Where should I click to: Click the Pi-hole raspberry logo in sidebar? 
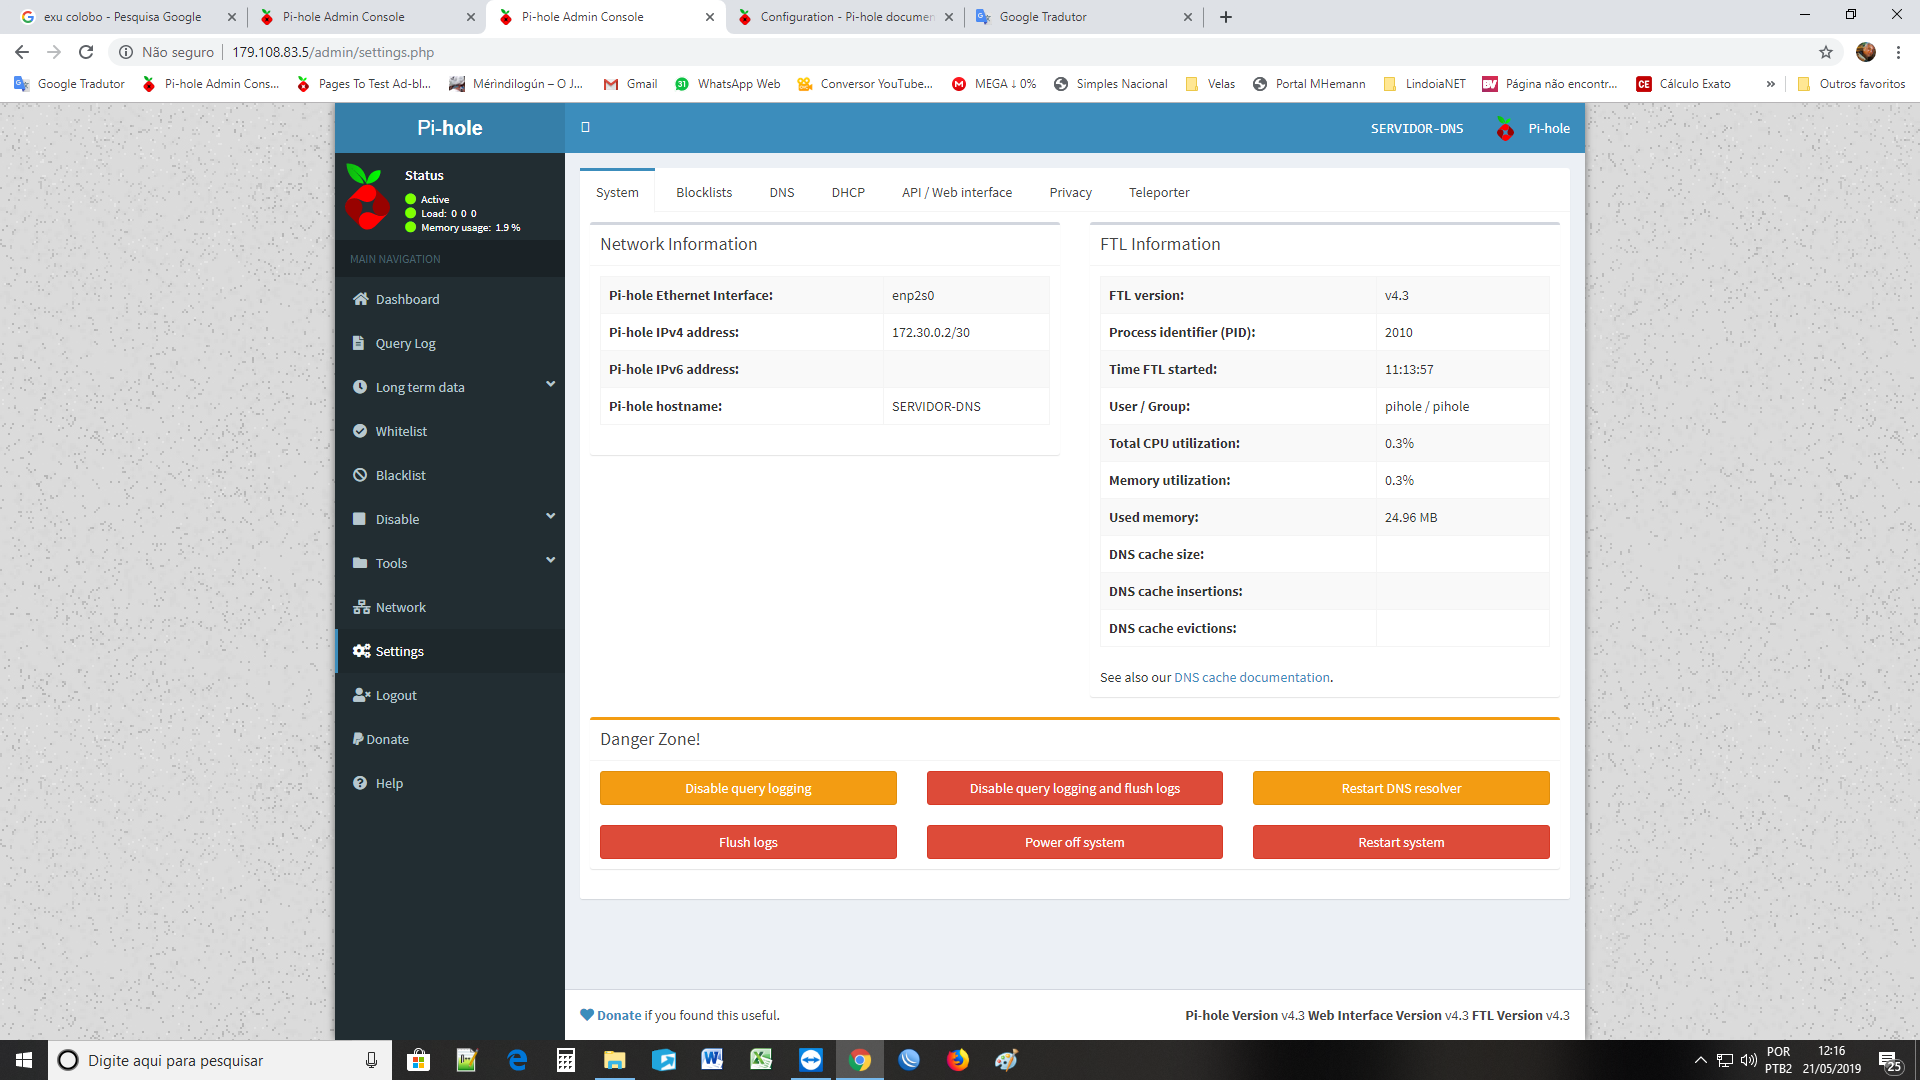click(367, 197)
